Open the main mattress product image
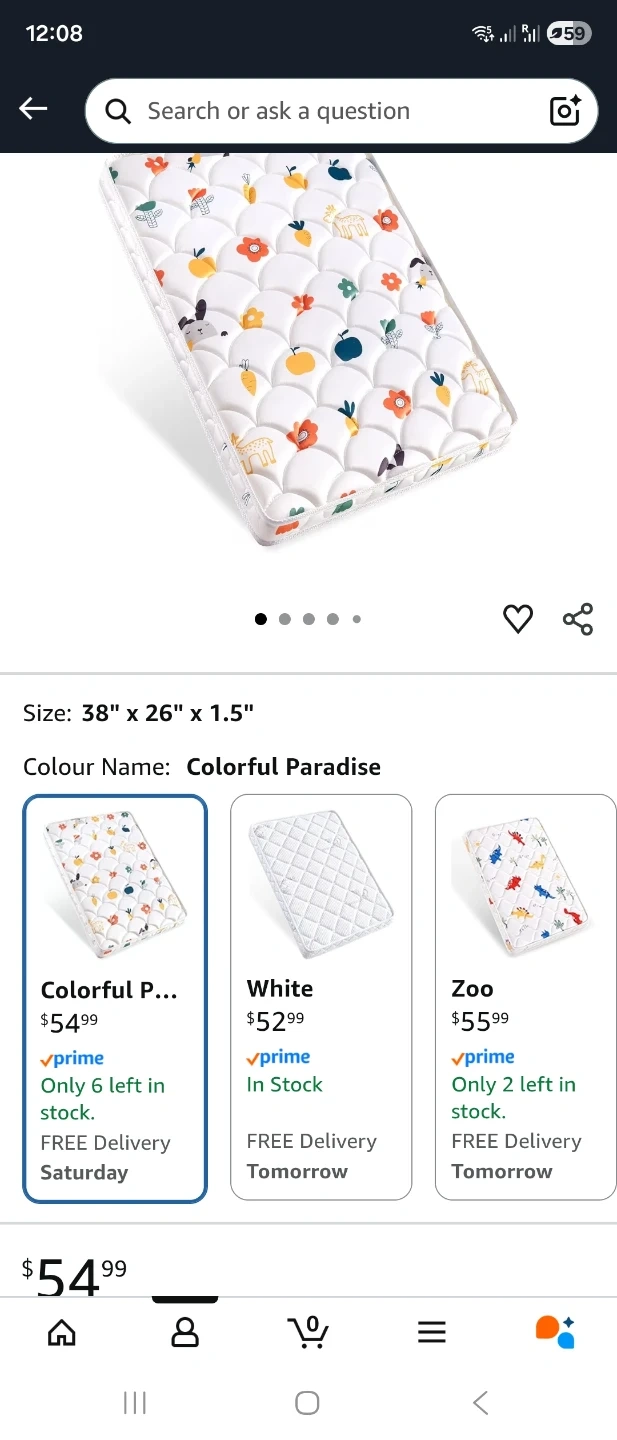This screenshot has height=1440, width=617. (308, 350)
